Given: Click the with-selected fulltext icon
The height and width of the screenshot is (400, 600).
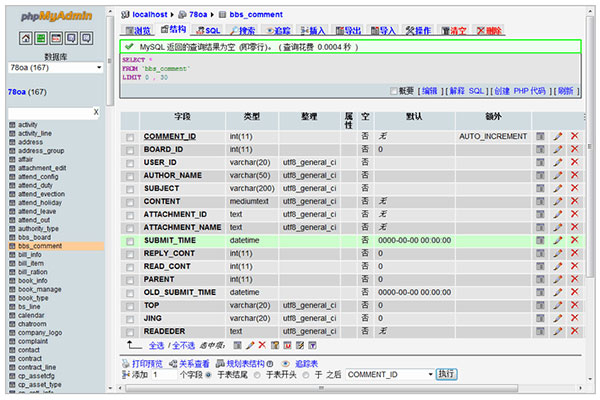Looking at the screenshot, I should pos(312,346).
